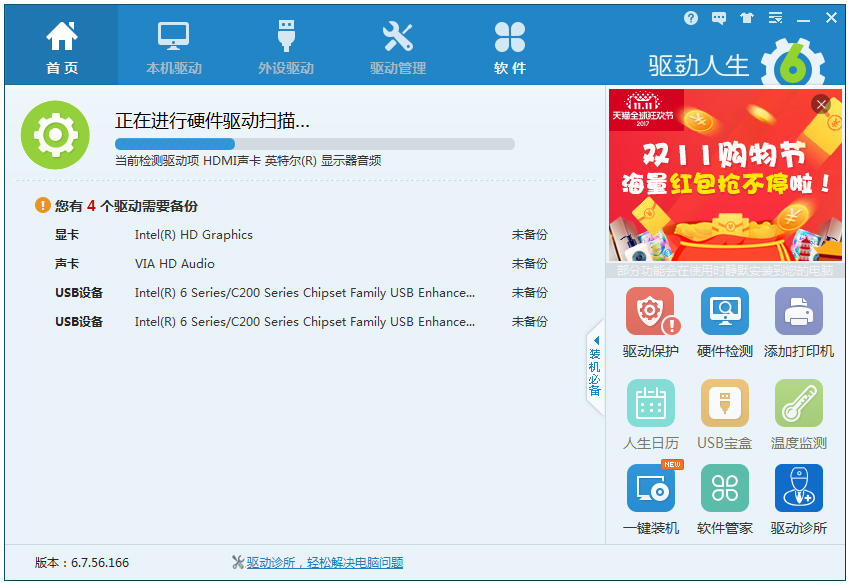Image resolution: width=850 pixels, height=583 pixels.
Task: Click the 您有 4 个驱动需要备份 heading
Action: 126,206
